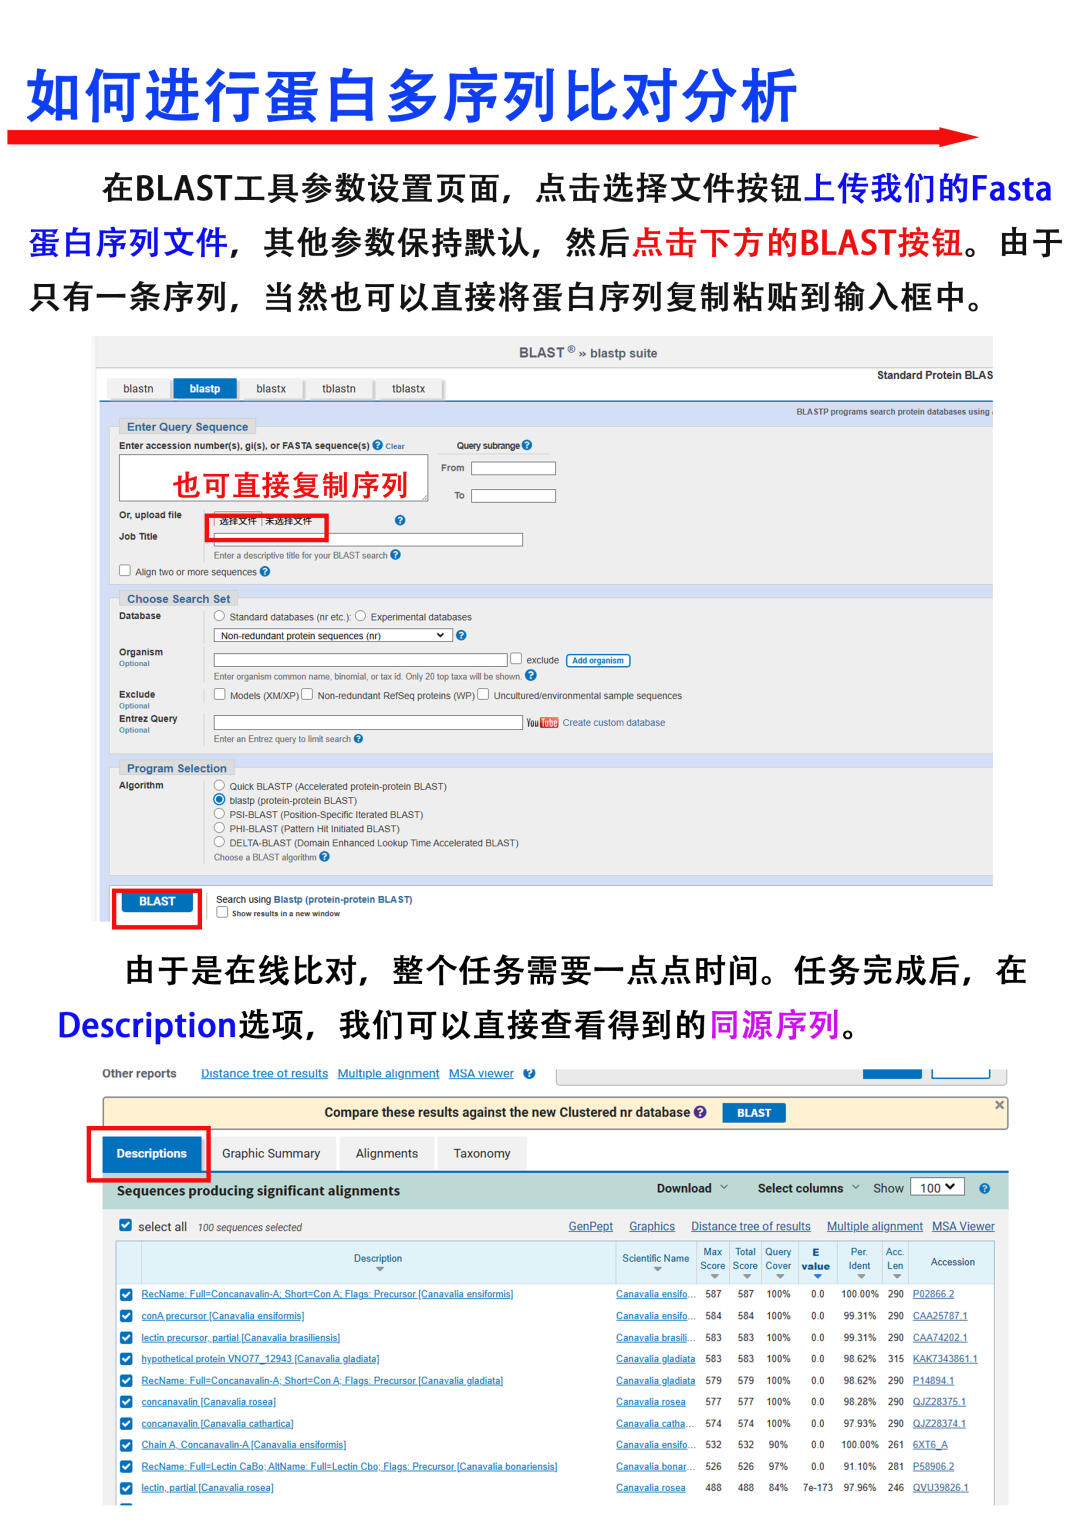Open Non-redundant protein sequences database dropdown
The width and height of the screenshot is (1080, 1528).
(x=332, y=635)
